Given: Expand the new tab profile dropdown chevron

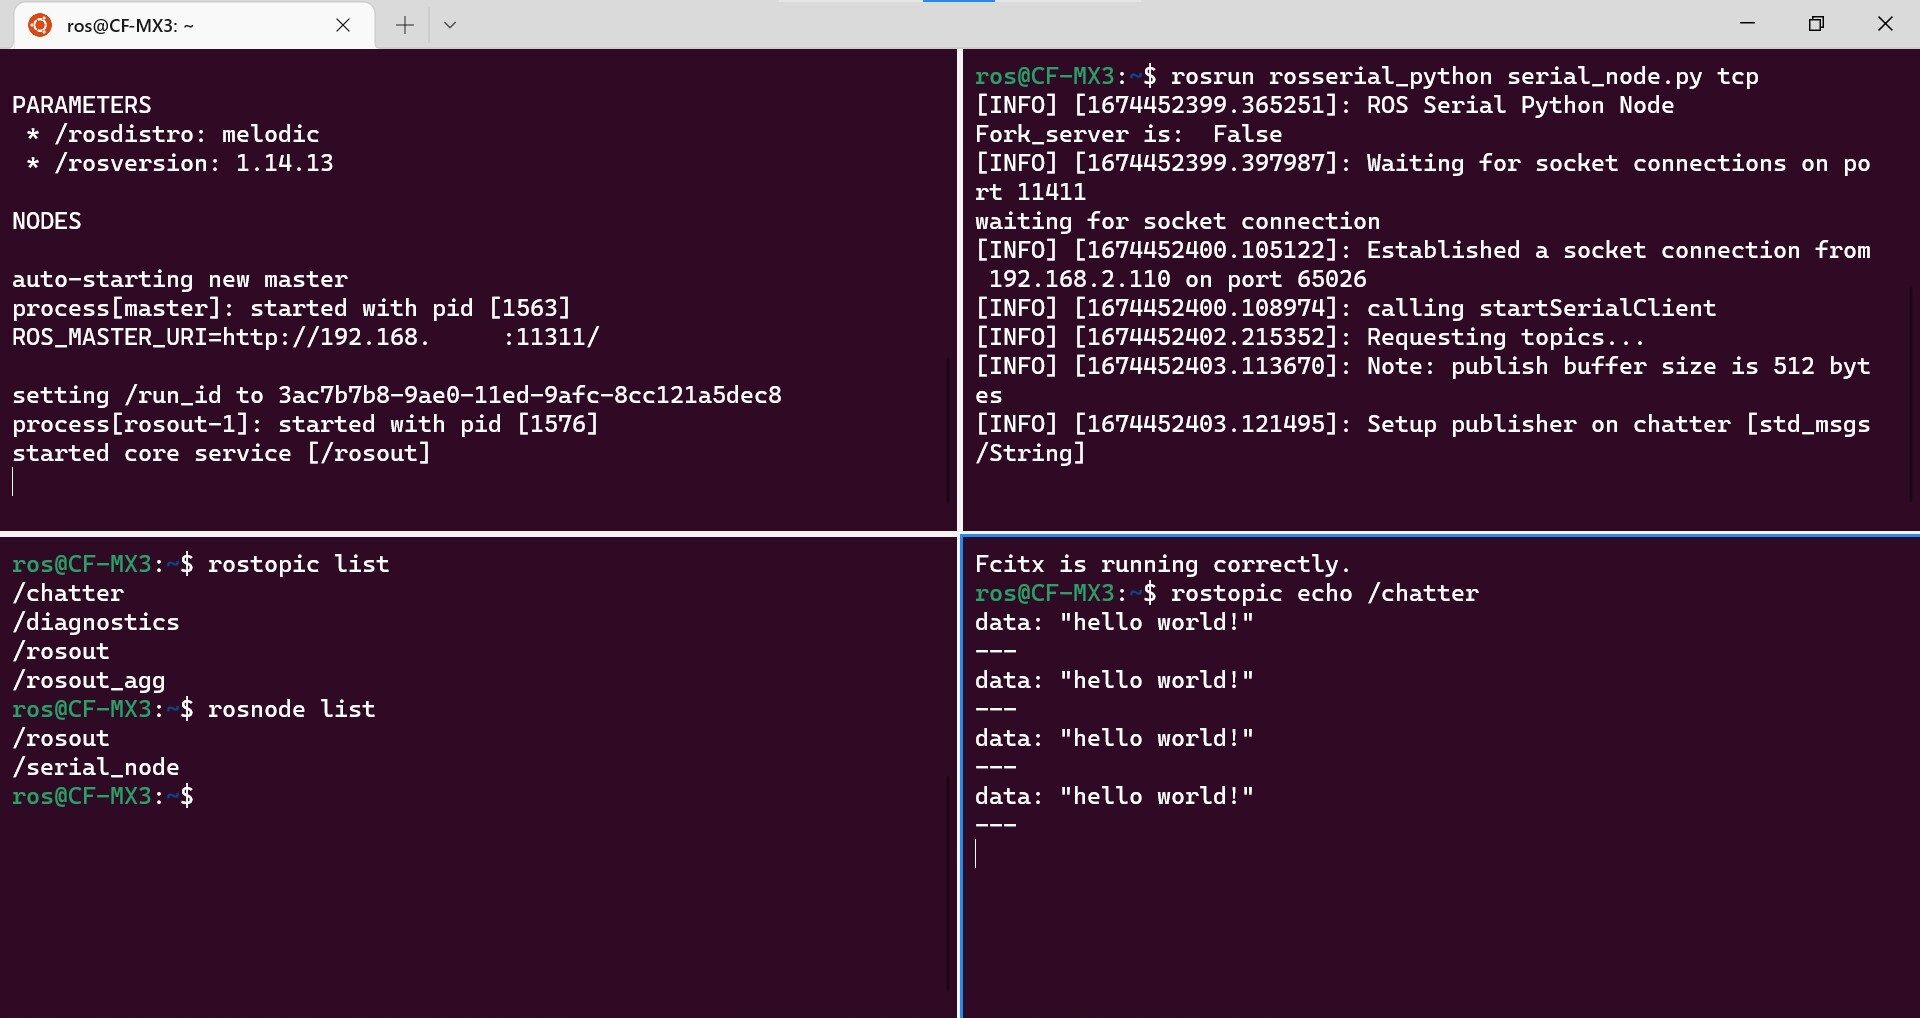Looking at the screenshot, I should coord(450,25).
